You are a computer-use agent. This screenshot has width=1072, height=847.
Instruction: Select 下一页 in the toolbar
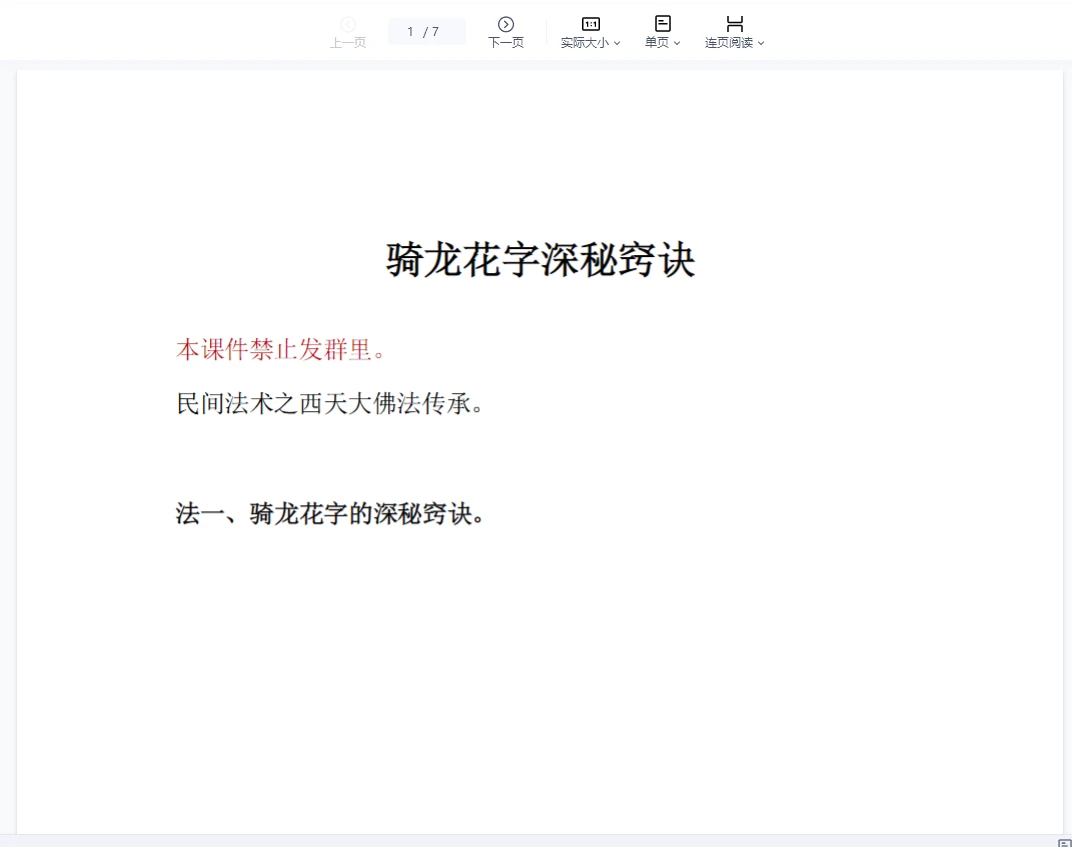[x=506, y=30]
